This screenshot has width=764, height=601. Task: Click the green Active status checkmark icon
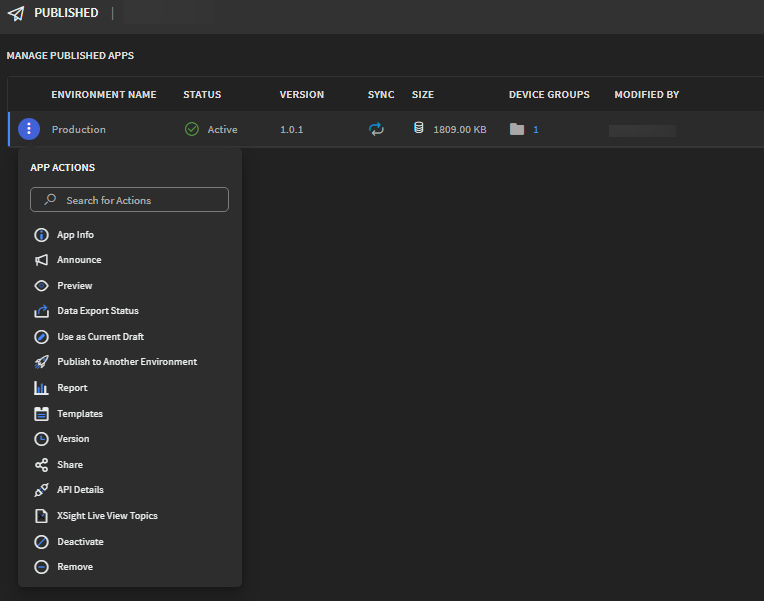(x=192, y=129)
